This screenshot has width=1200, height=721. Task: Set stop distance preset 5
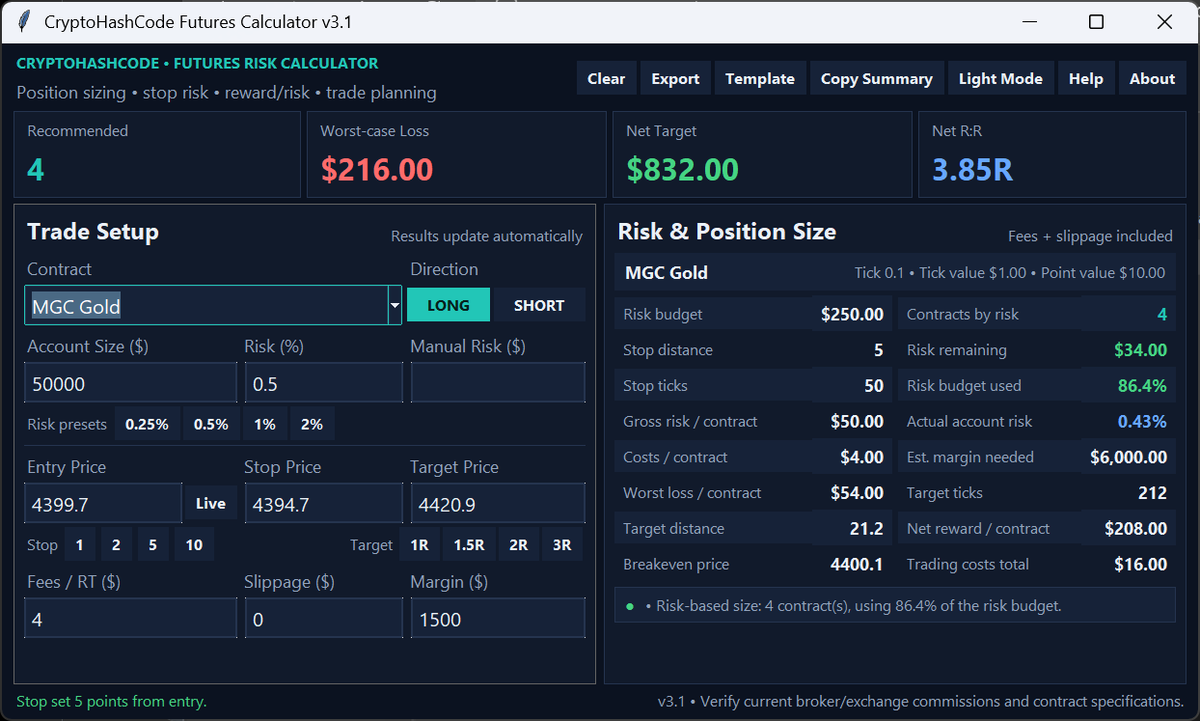point(152,545)
